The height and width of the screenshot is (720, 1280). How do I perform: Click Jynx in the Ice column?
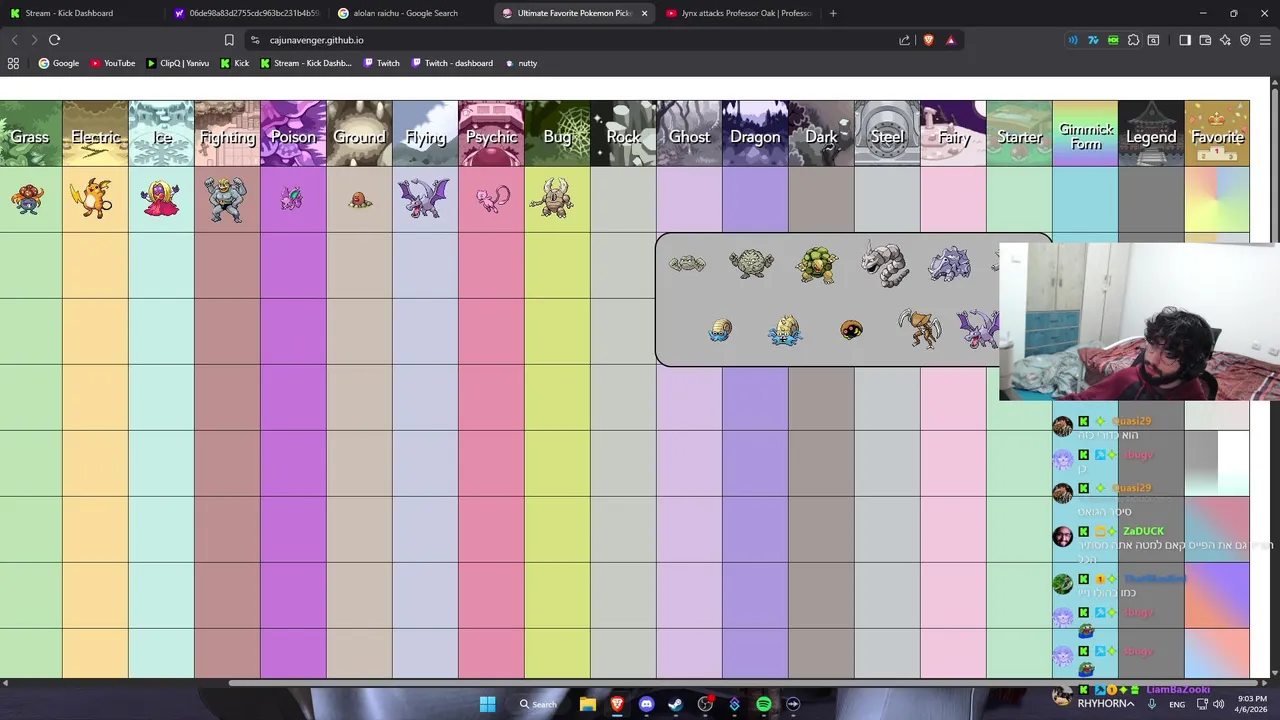(x=160, y=199)
